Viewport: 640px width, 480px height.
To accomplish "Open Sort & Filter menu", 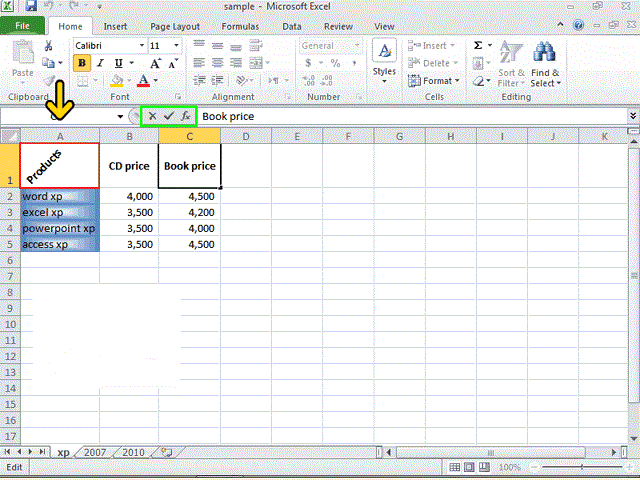I will click(x=511, y=64).
